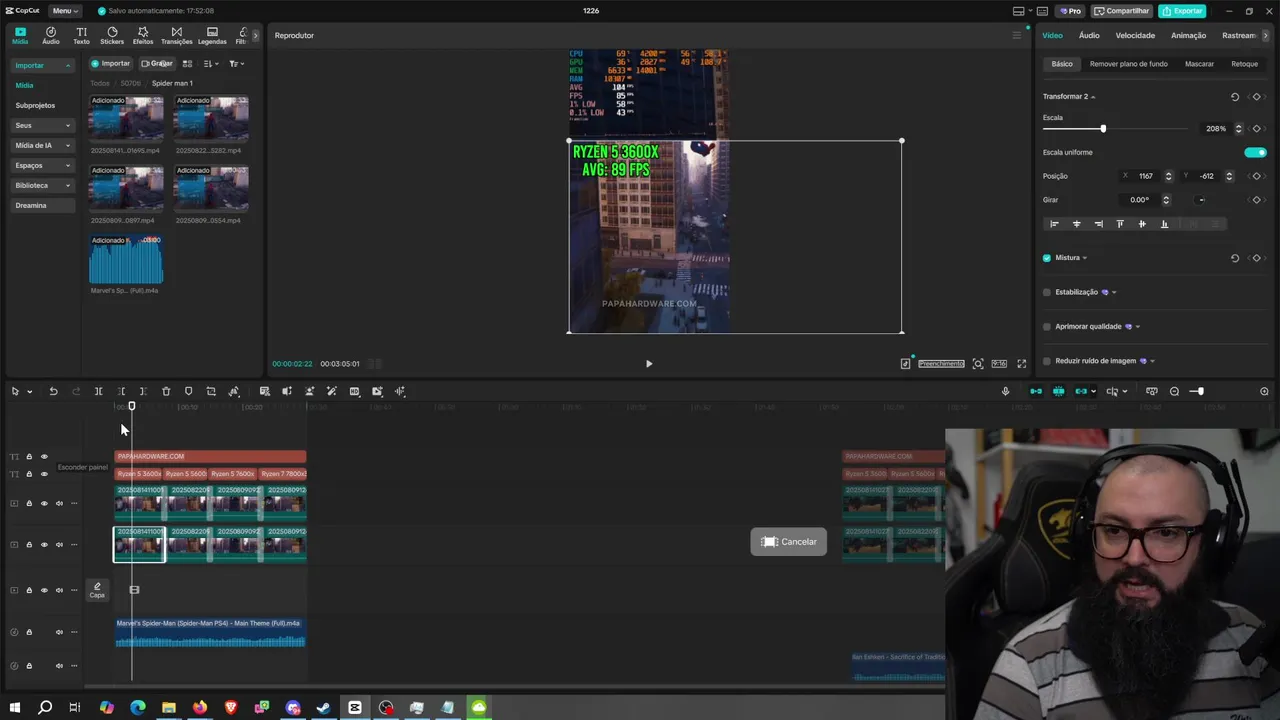
Task: Trim left of playhead
Action: pos(121,391)
